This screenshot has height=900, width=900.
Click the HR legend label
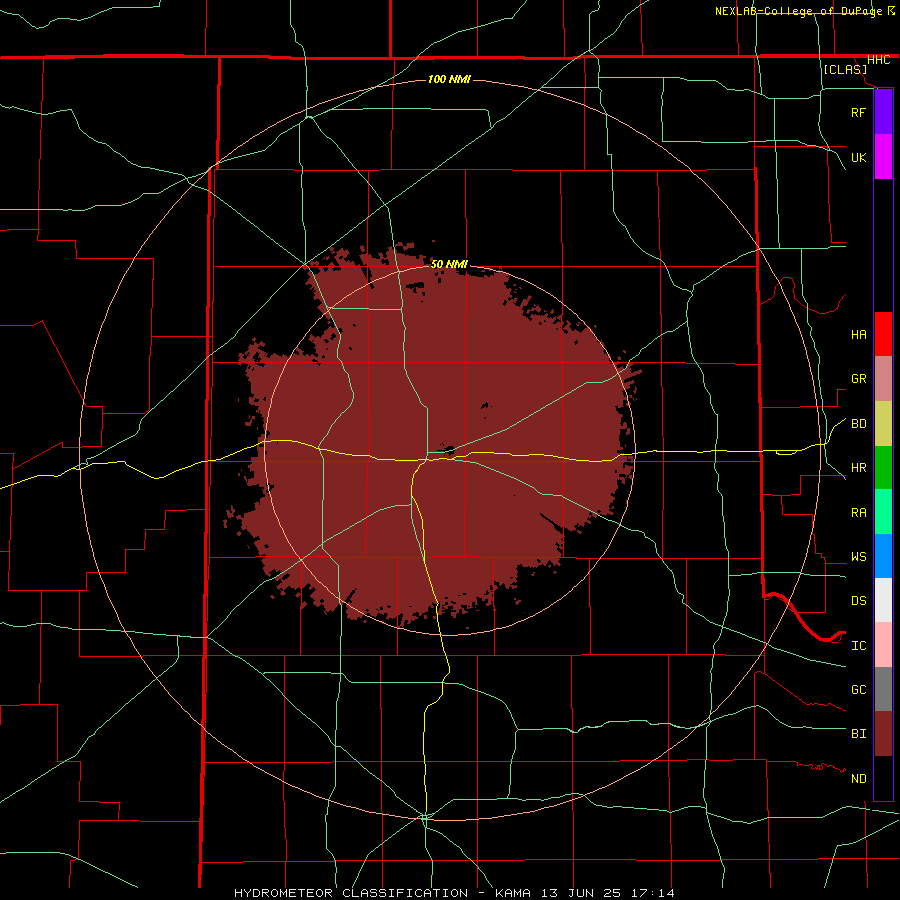(x=858, y=468)
